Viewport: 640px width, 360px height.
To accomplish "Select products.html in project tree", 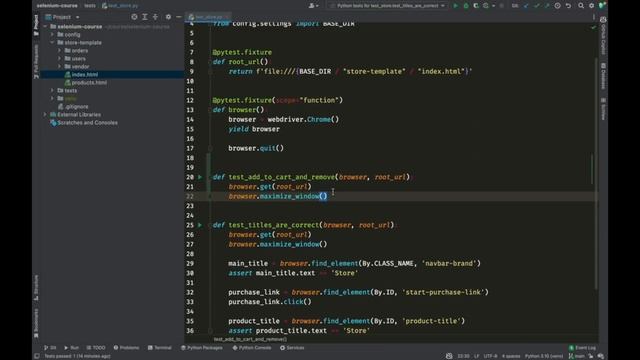I will click(89, 82).
